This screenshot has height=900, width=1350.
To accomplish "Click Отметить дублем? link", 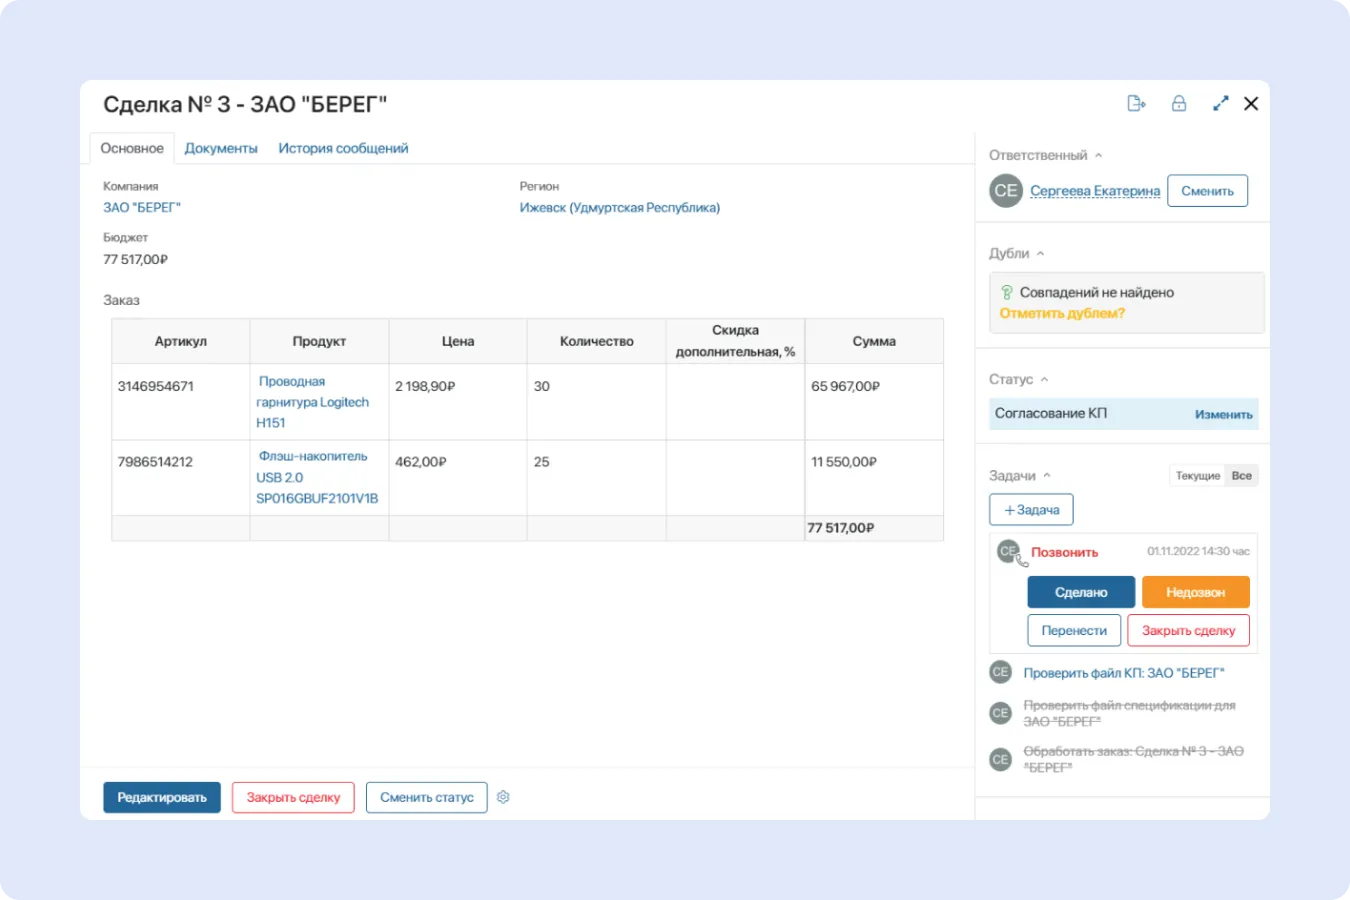I will pos(1062,312).
